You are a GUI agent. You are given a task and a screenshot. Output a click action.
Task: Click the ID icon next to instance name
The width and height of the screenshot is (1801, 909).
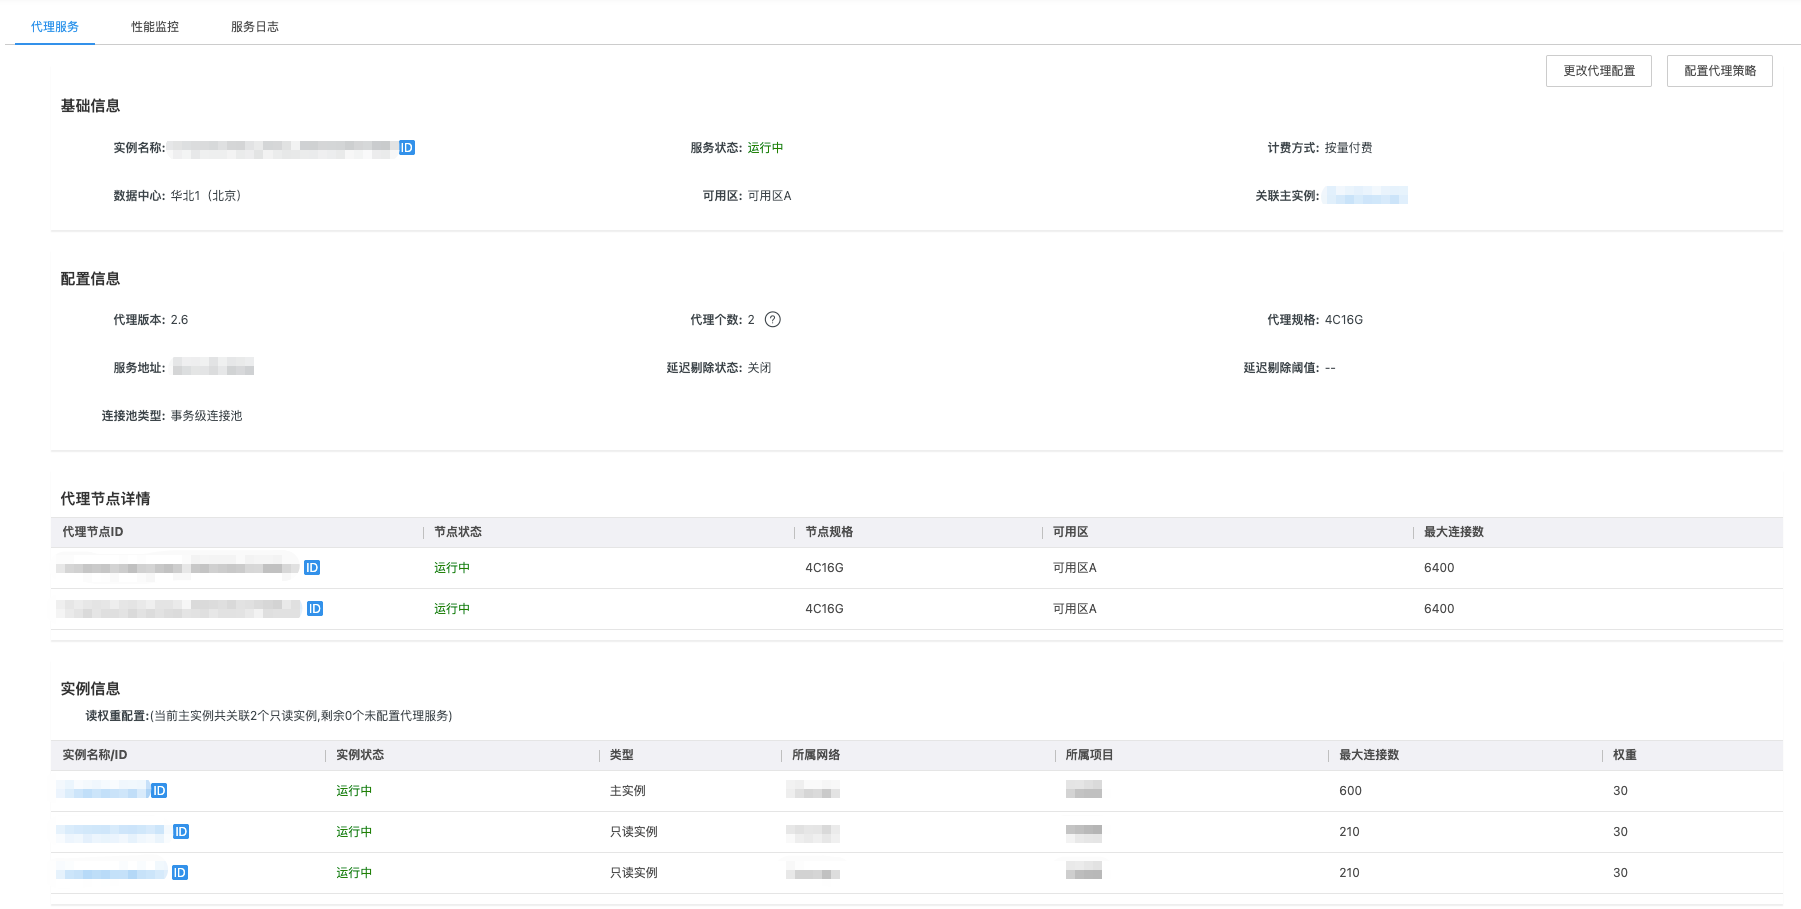coord(407,148)
